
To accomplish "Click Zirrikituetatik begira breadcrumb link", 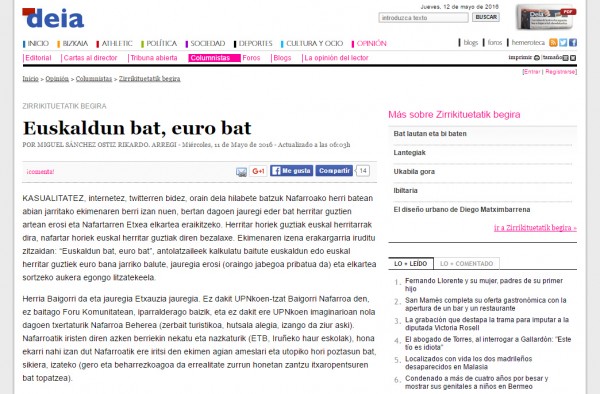I will pyautogui.click(x=150, y=78).
